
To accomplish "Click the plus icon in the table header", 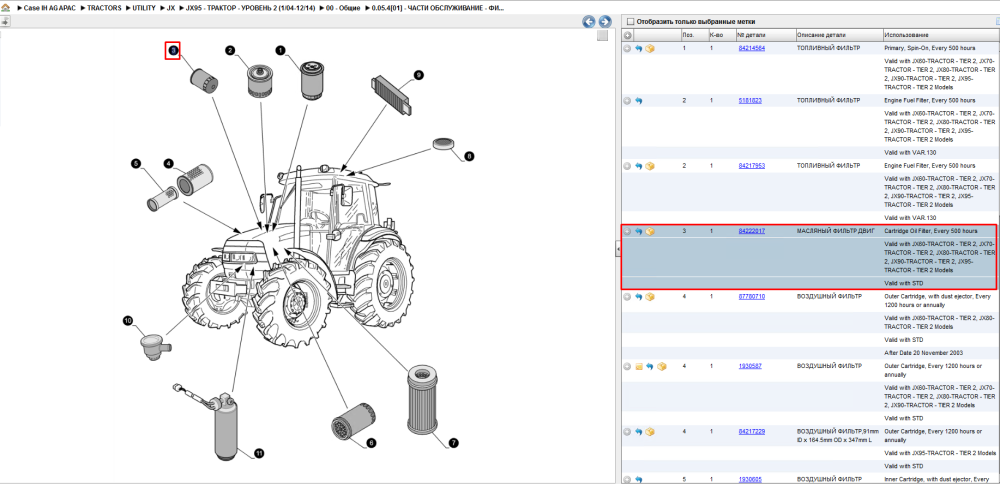I will [x=628, y=35].
